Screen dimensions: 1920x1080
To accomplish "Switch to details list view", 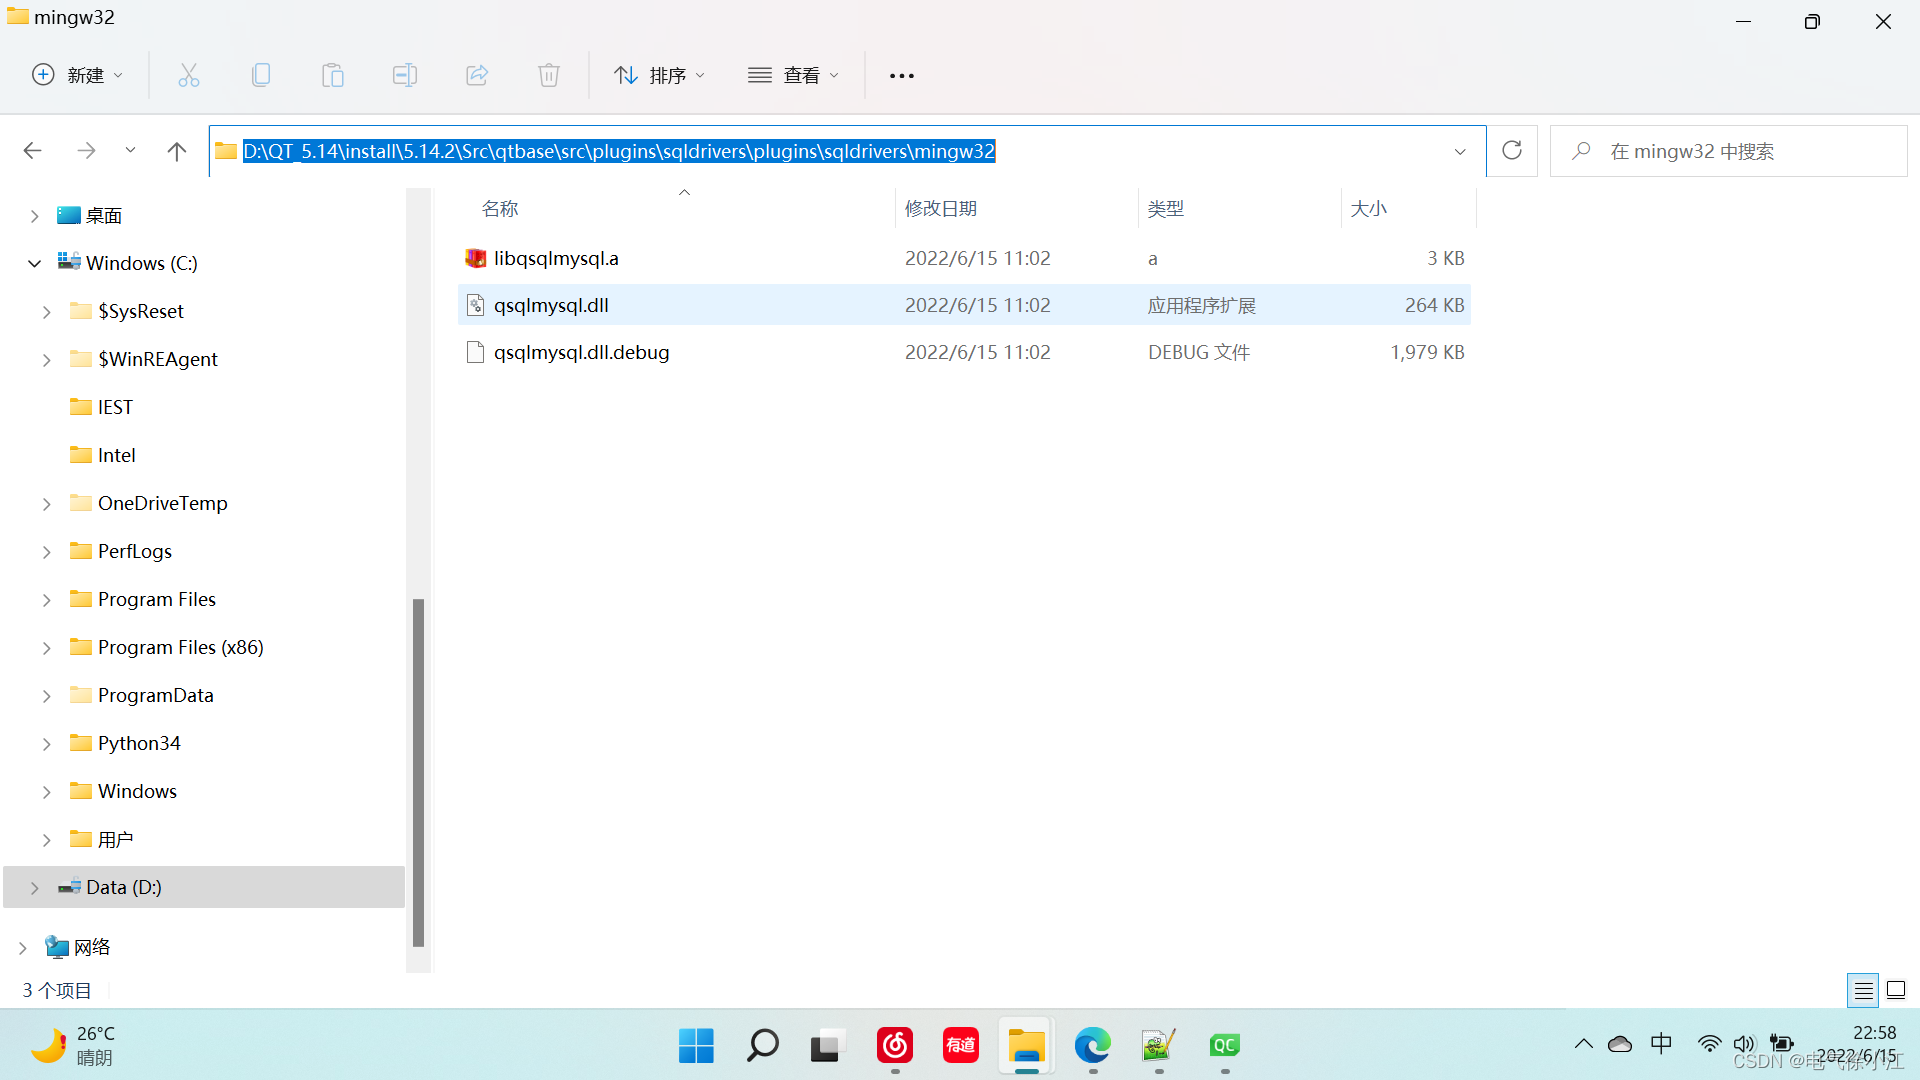I will pos(1863,991).
